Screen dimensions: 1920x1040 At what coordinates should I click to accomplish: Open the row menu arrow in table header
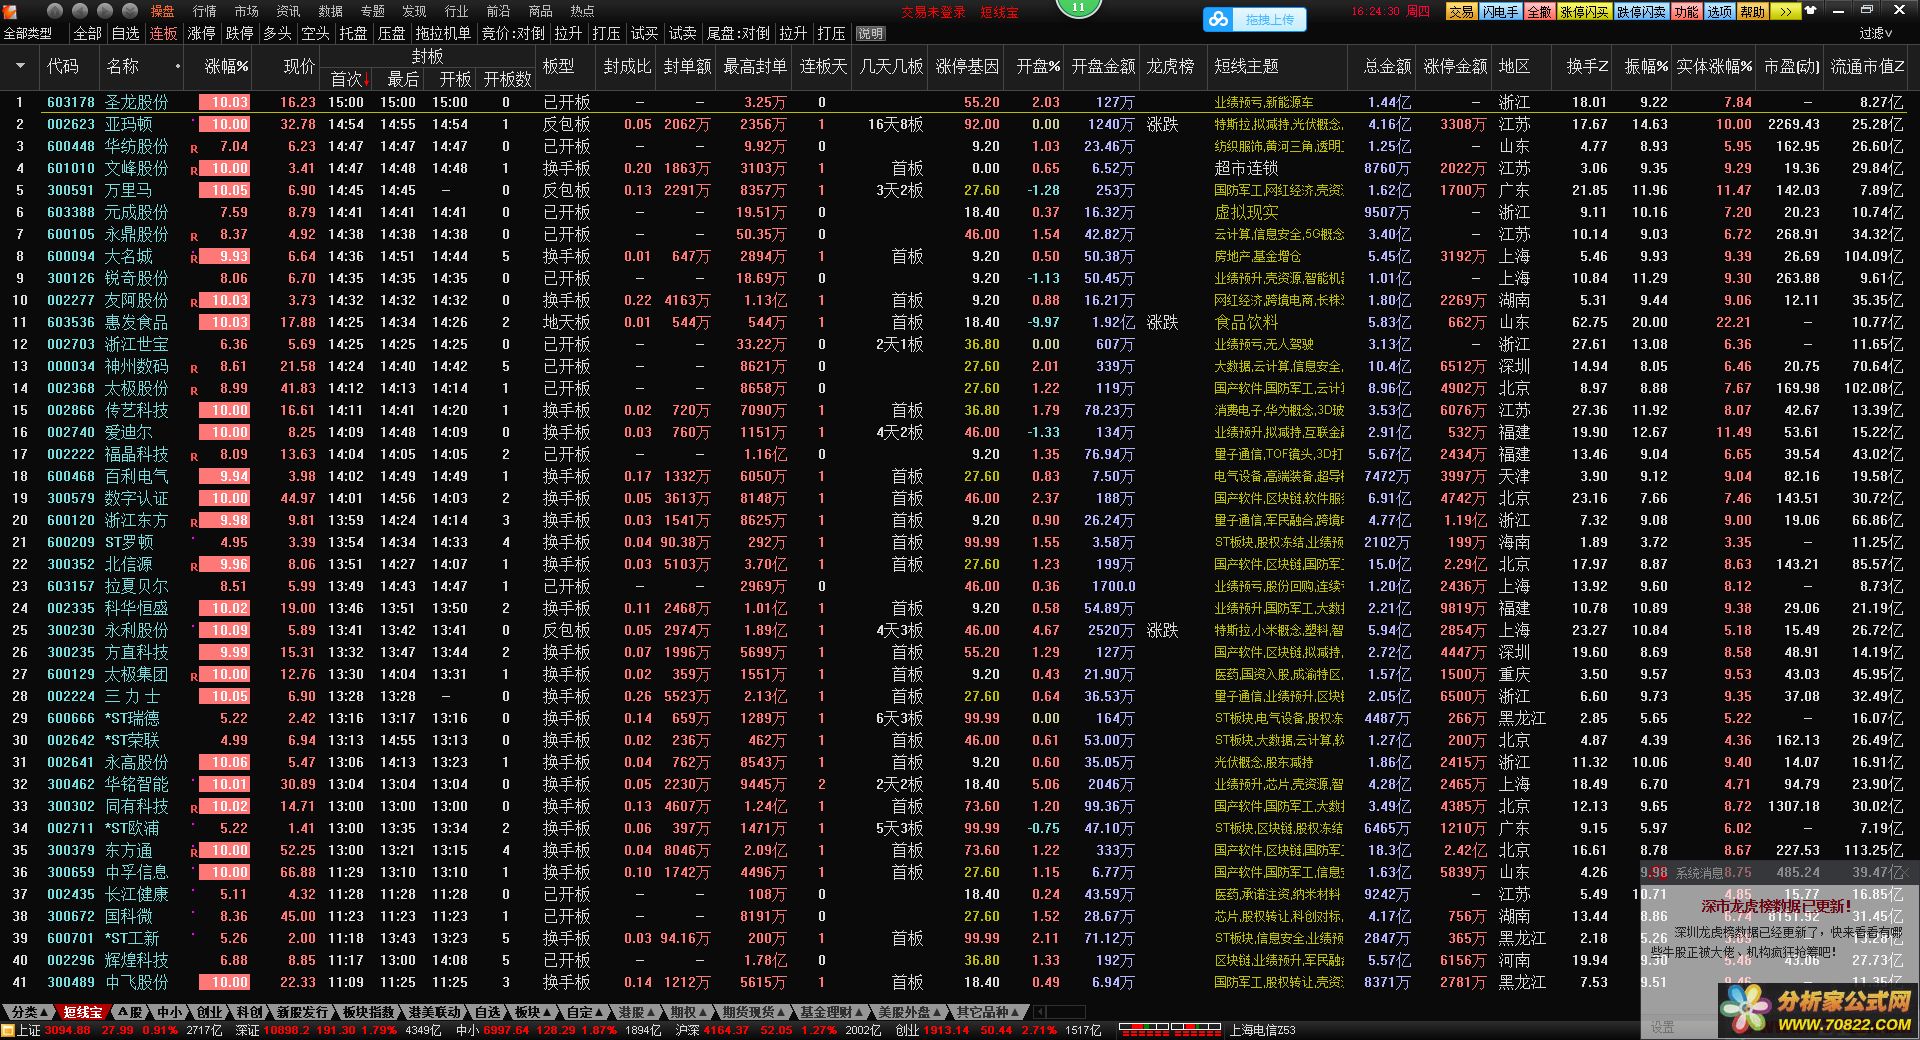tap(20, 67)
